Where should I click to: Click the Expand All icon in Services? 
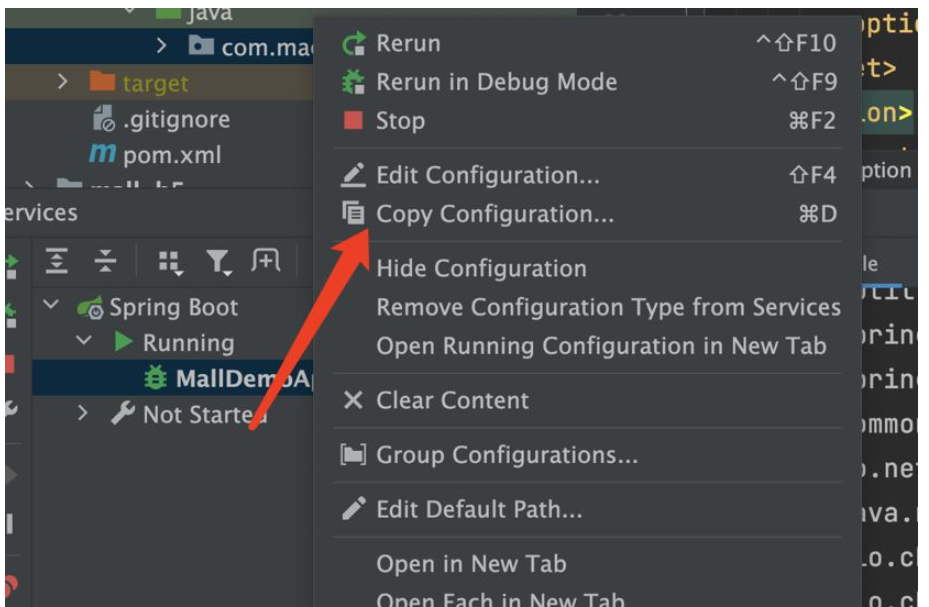coord(58,262)
